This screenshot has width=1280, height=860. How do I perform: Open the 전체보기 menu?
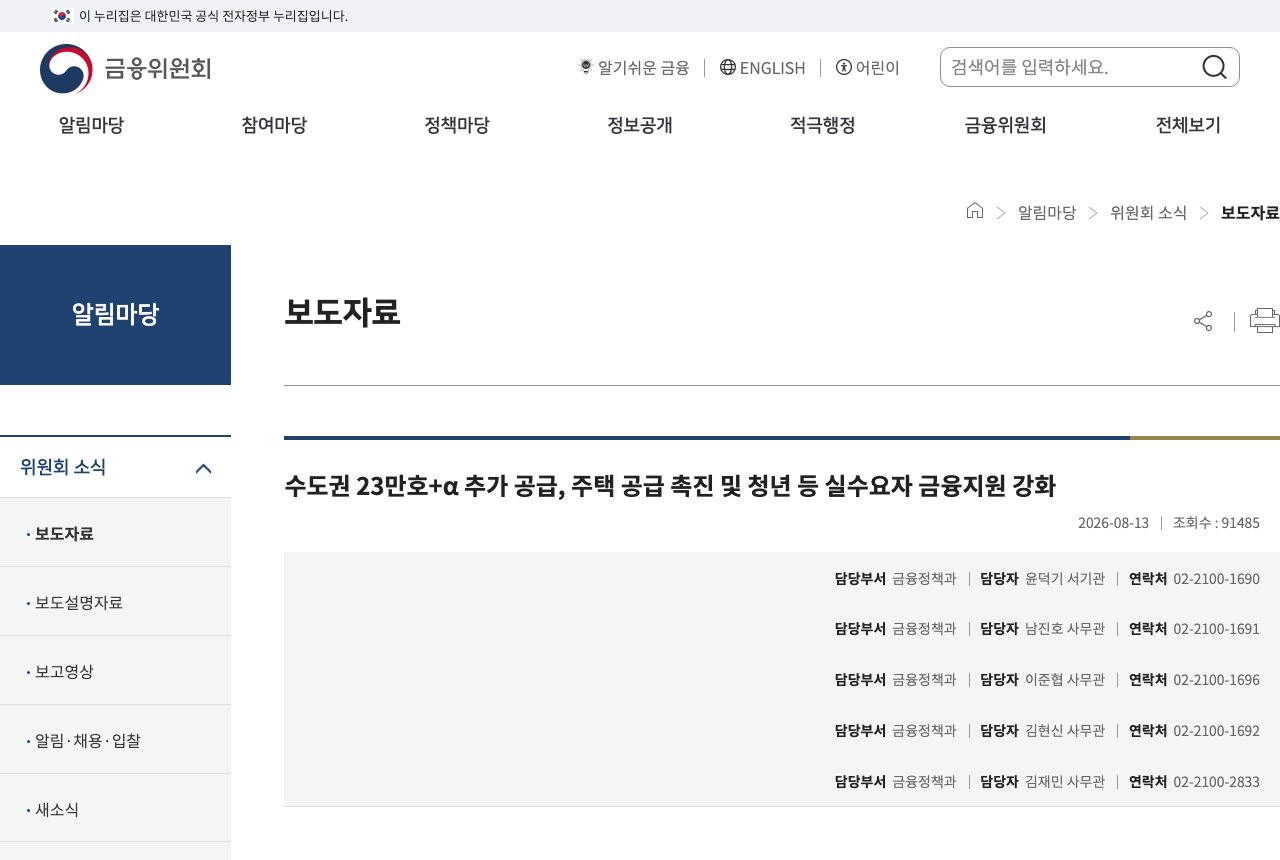point(1189,125)
